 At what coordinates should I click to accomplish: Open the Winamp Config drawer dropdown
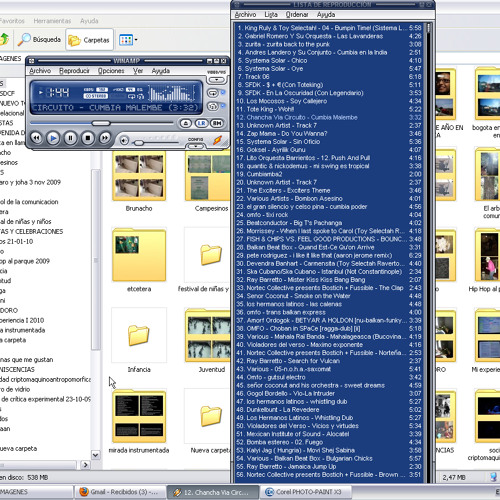point(196,146)
